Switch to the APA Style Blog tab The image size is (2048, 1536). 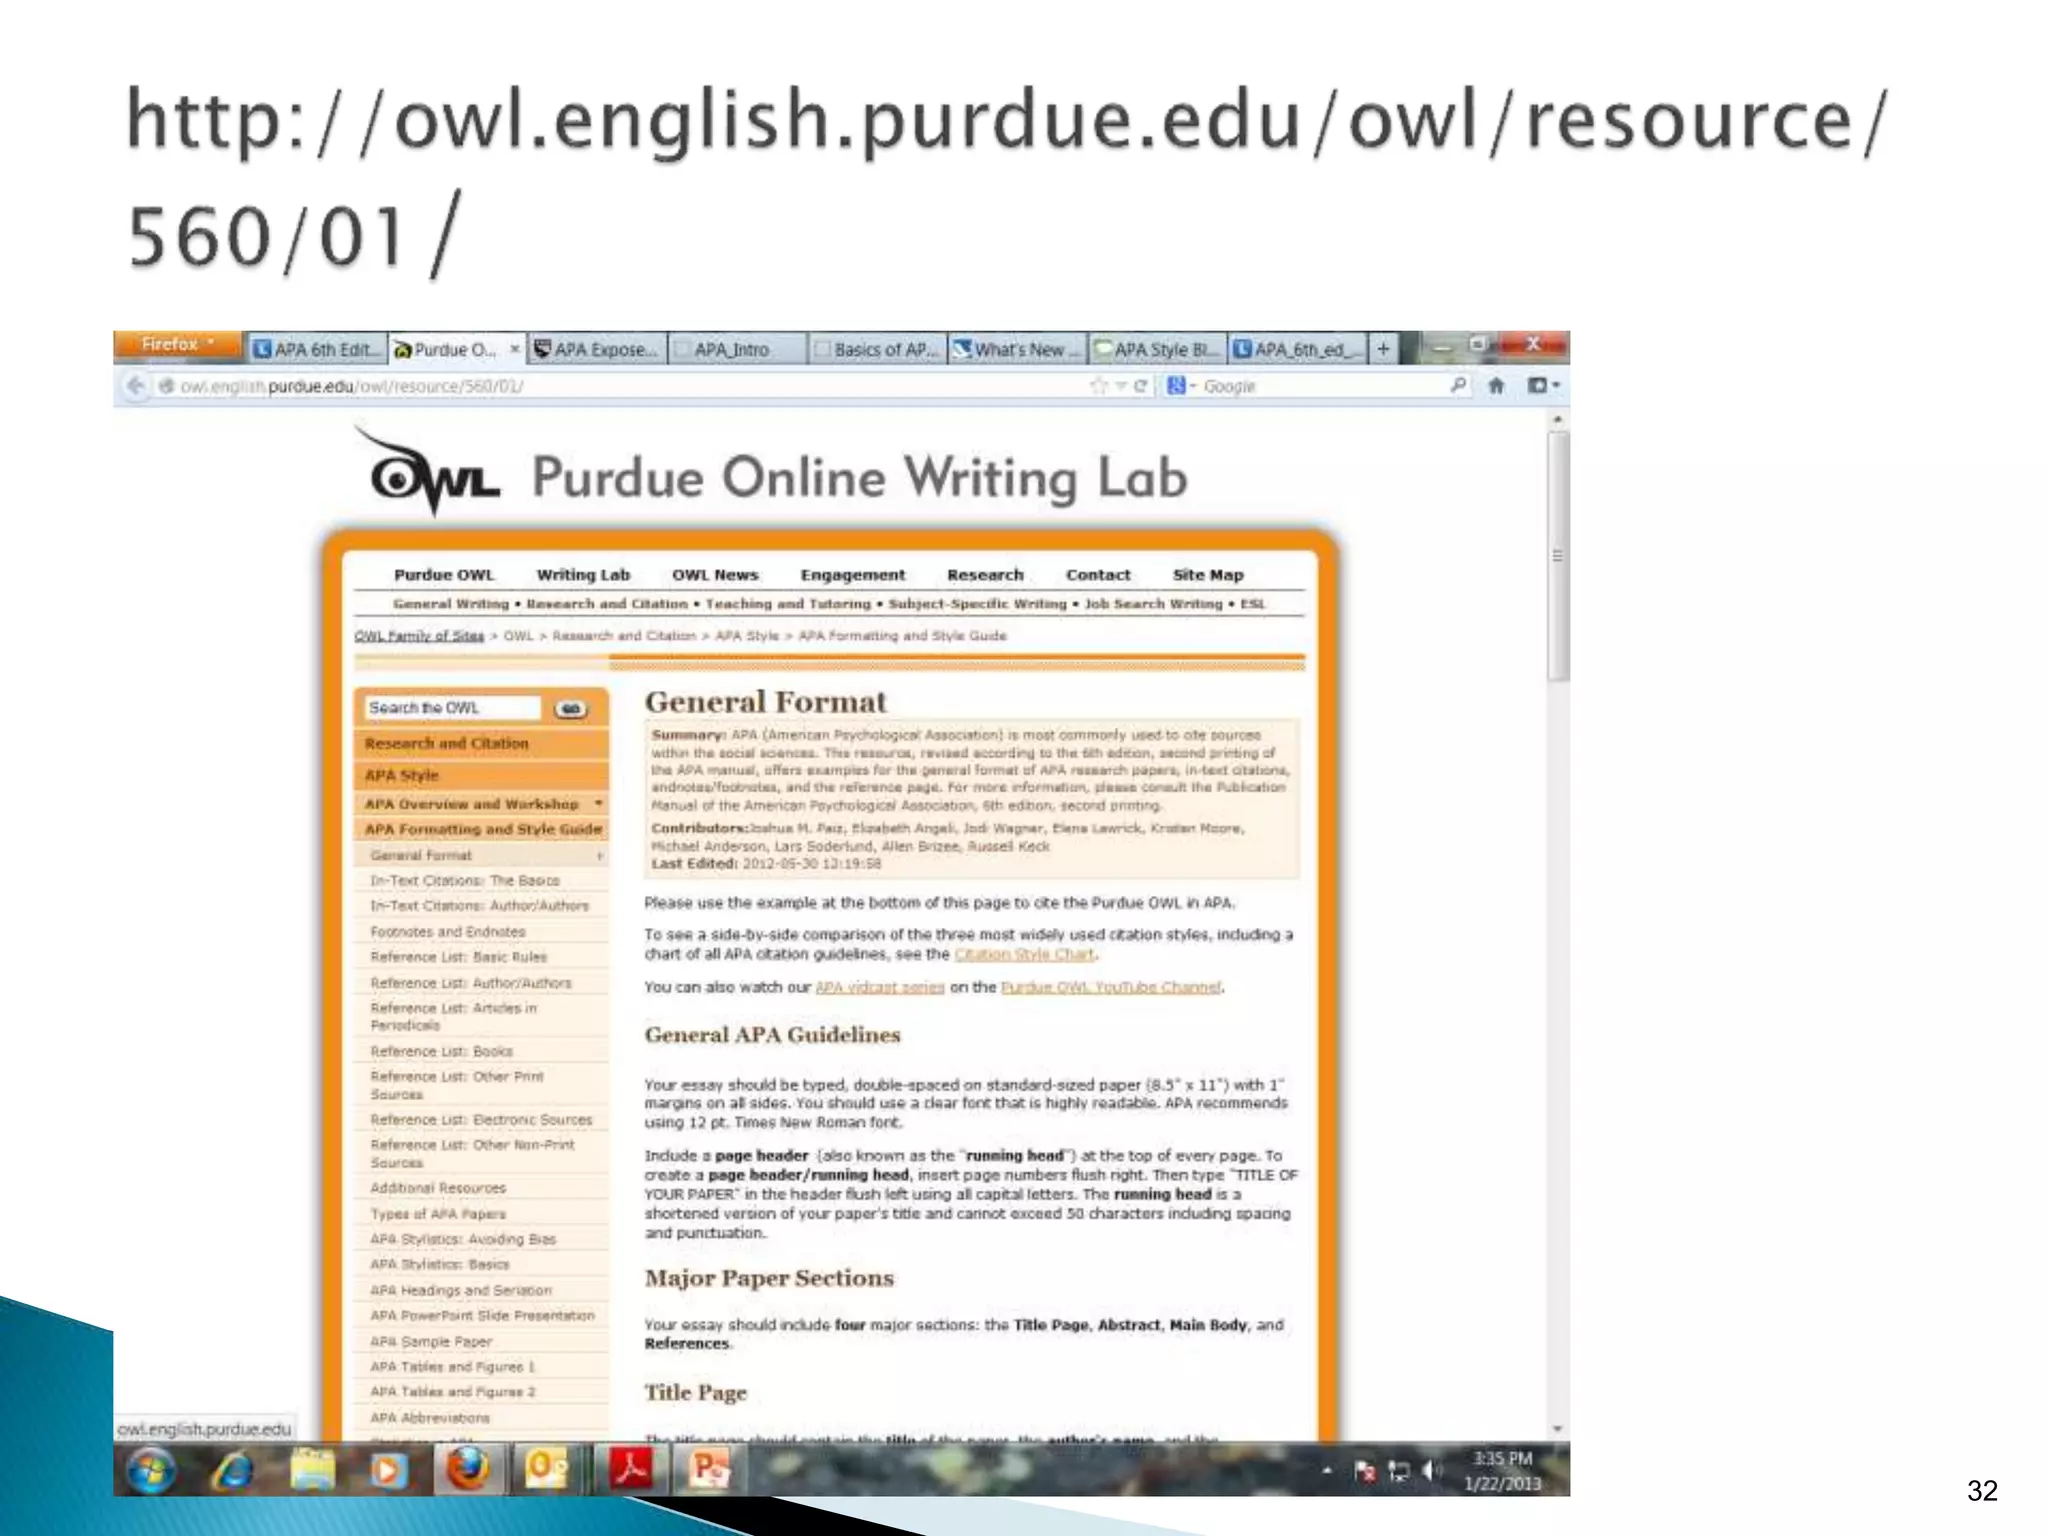(x=1157, y=349)
